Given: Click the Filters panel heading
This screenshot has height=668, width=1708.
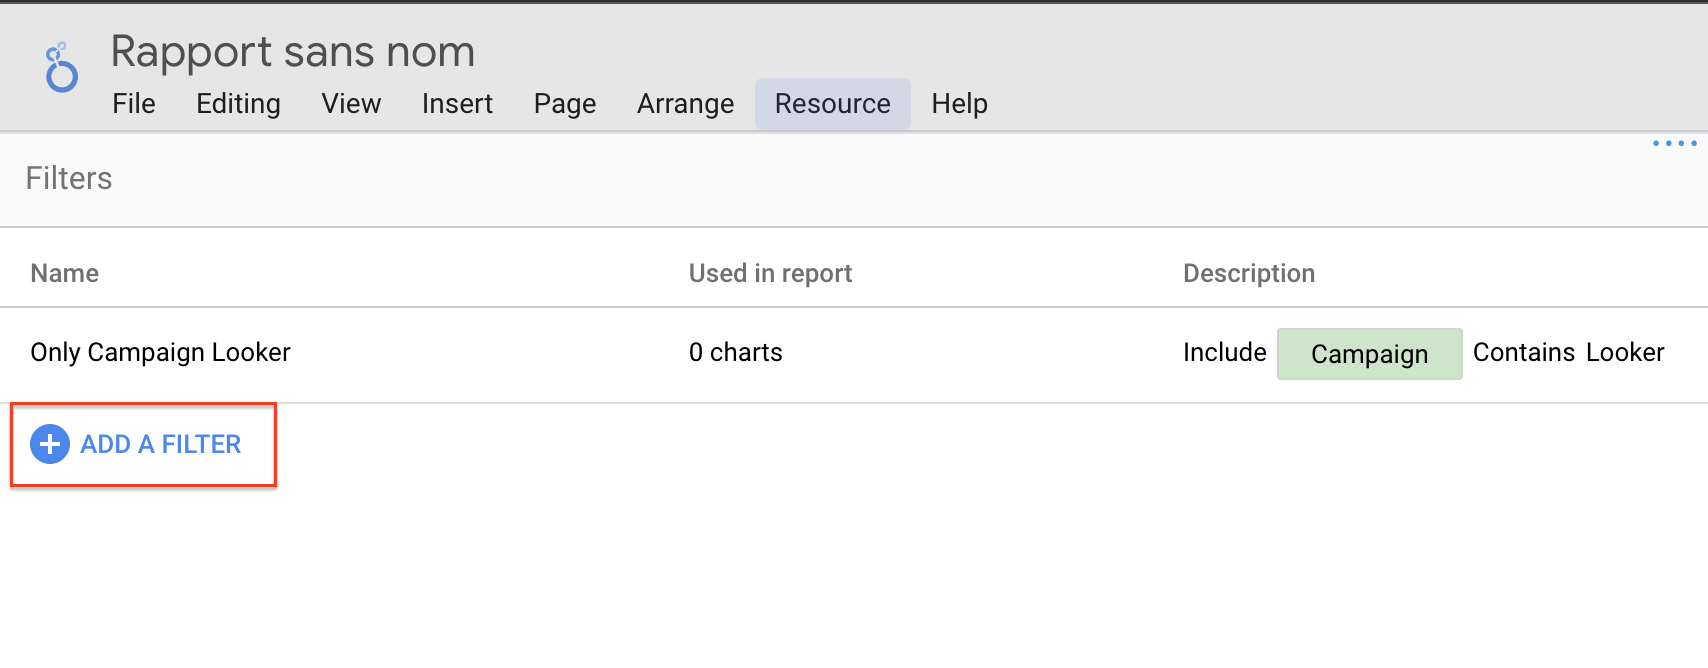Looking at the screenshot, I should click(x=69, y=179).
